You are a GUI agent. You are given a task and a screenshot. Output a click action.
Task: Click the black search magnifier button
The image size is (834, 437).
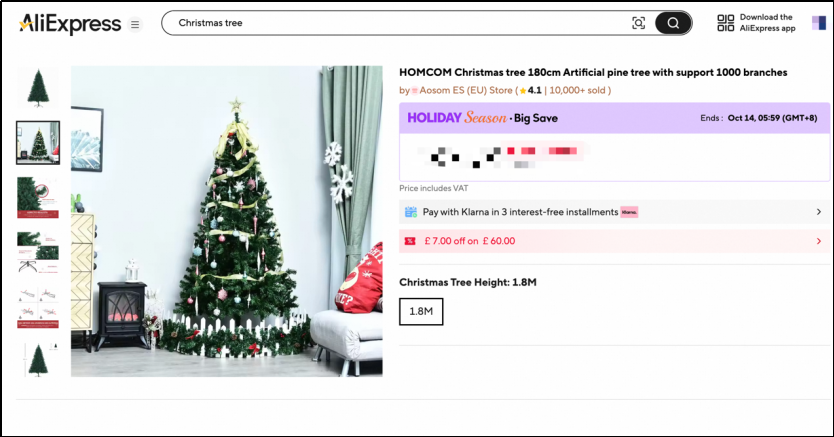point(673,23)
